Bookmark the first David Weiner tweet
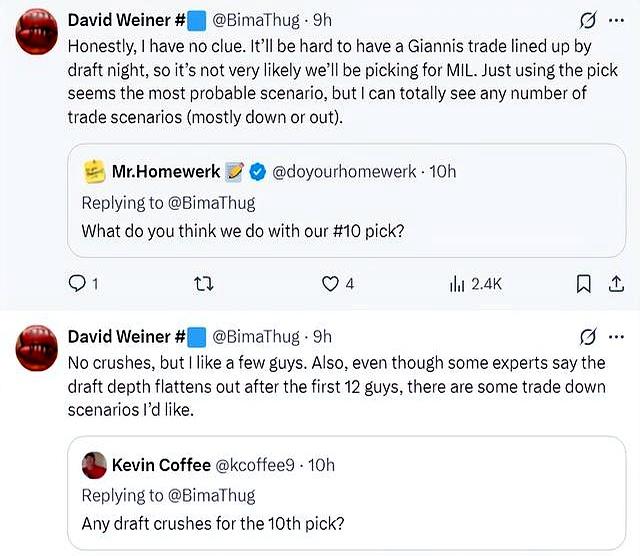Screen dimensions: 640x556 coord(584,284)
